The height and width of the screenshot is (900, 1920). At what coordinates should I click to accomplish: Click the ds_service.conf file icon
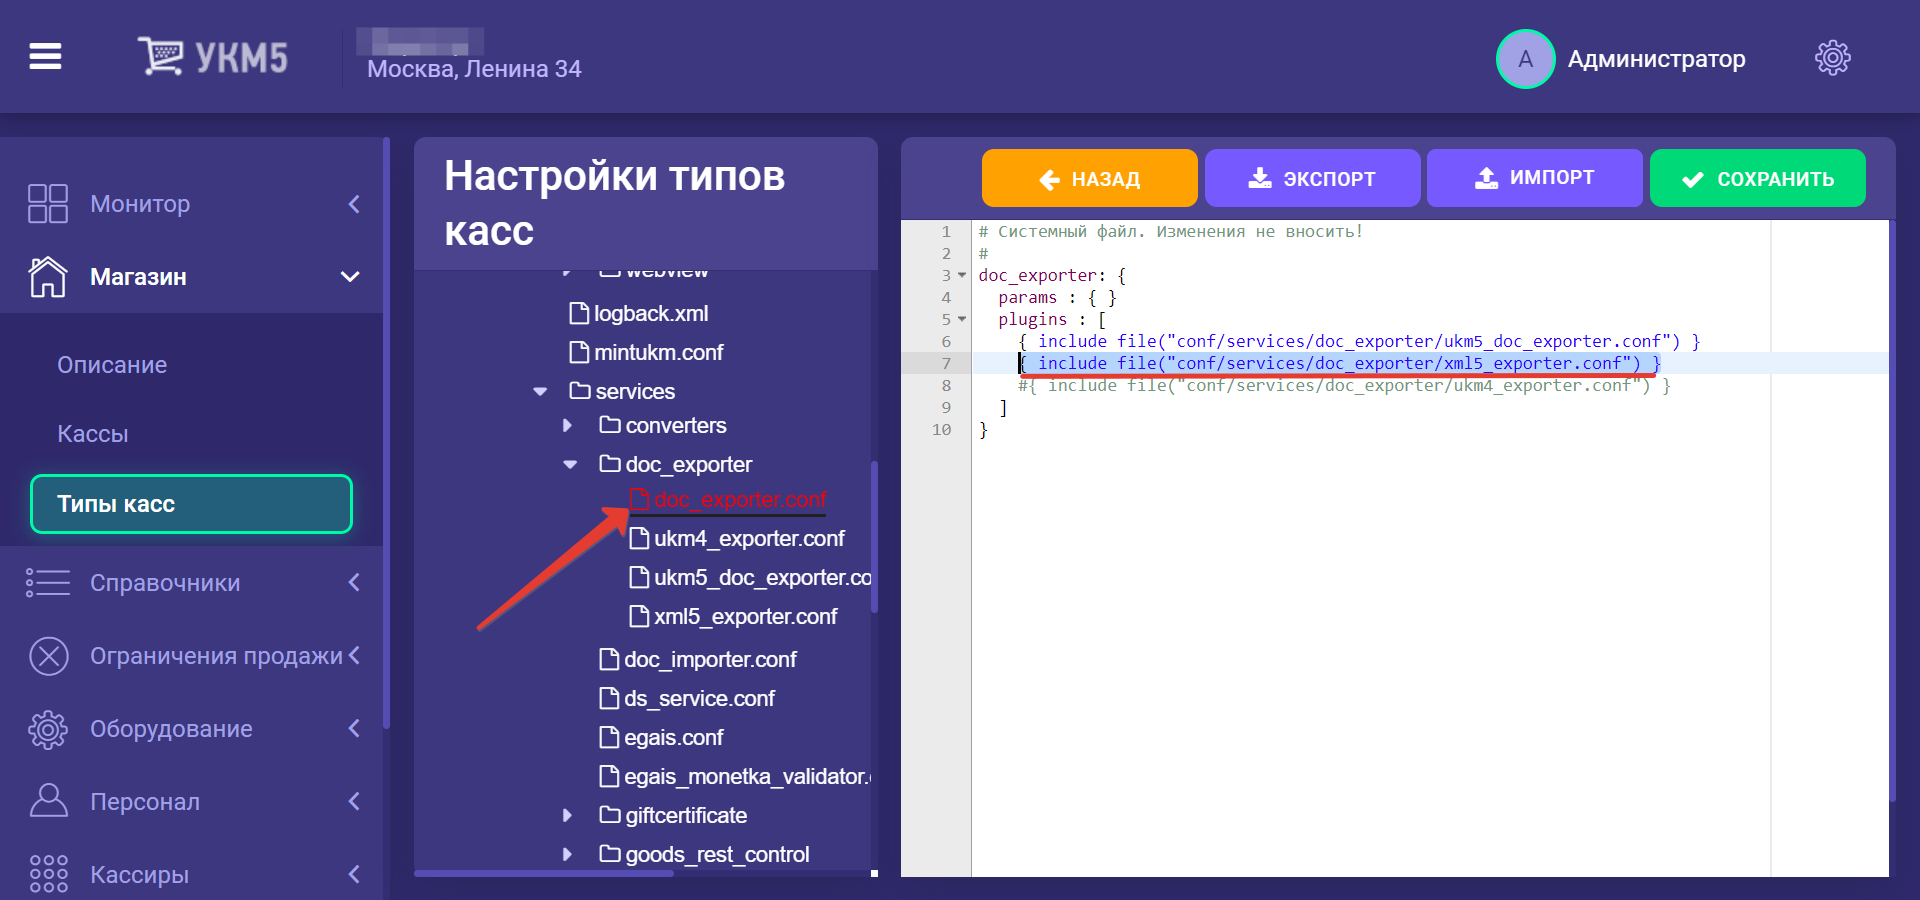[608, 699]
